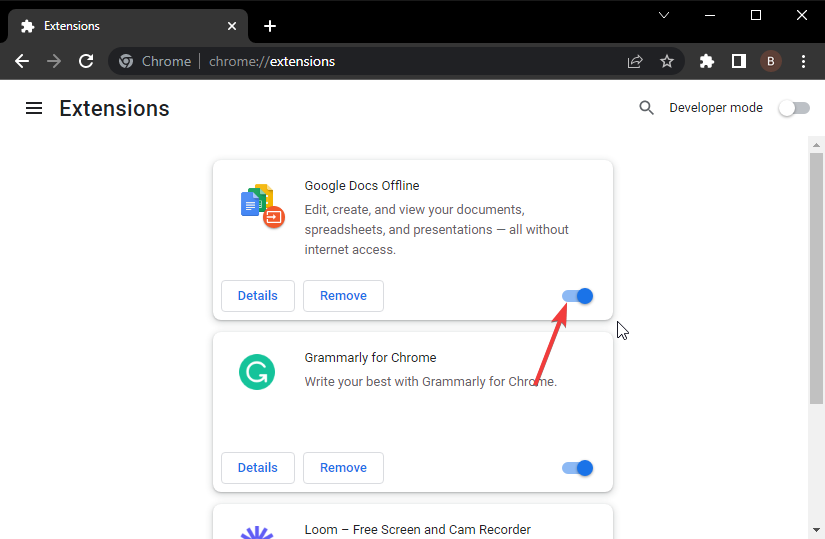
Task: Close the Extensions tab
Action: coord(232,26)
